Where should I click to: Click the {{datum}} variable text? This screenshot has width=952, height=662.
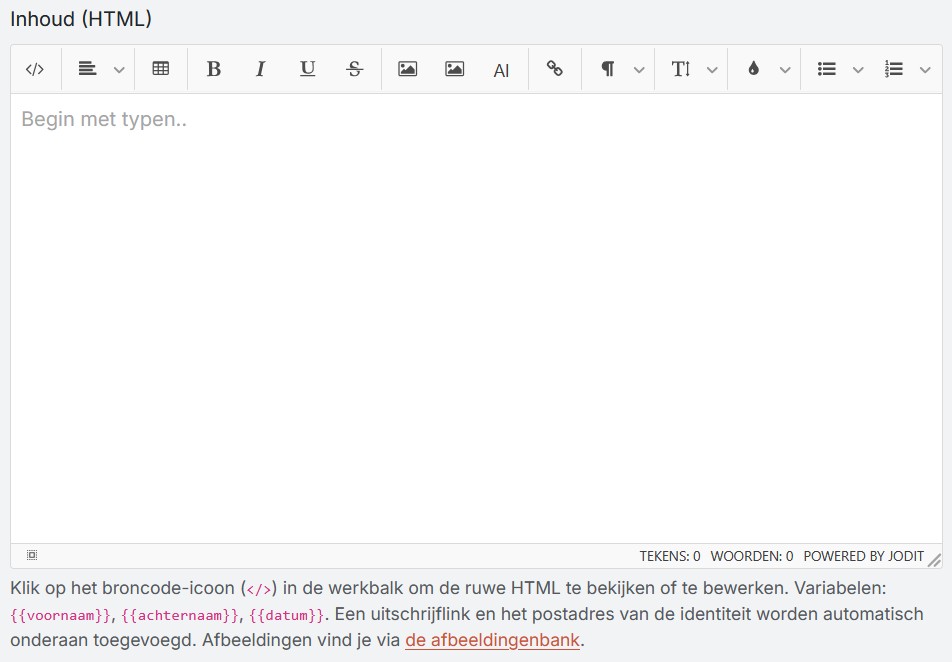[x=287, y=615]
